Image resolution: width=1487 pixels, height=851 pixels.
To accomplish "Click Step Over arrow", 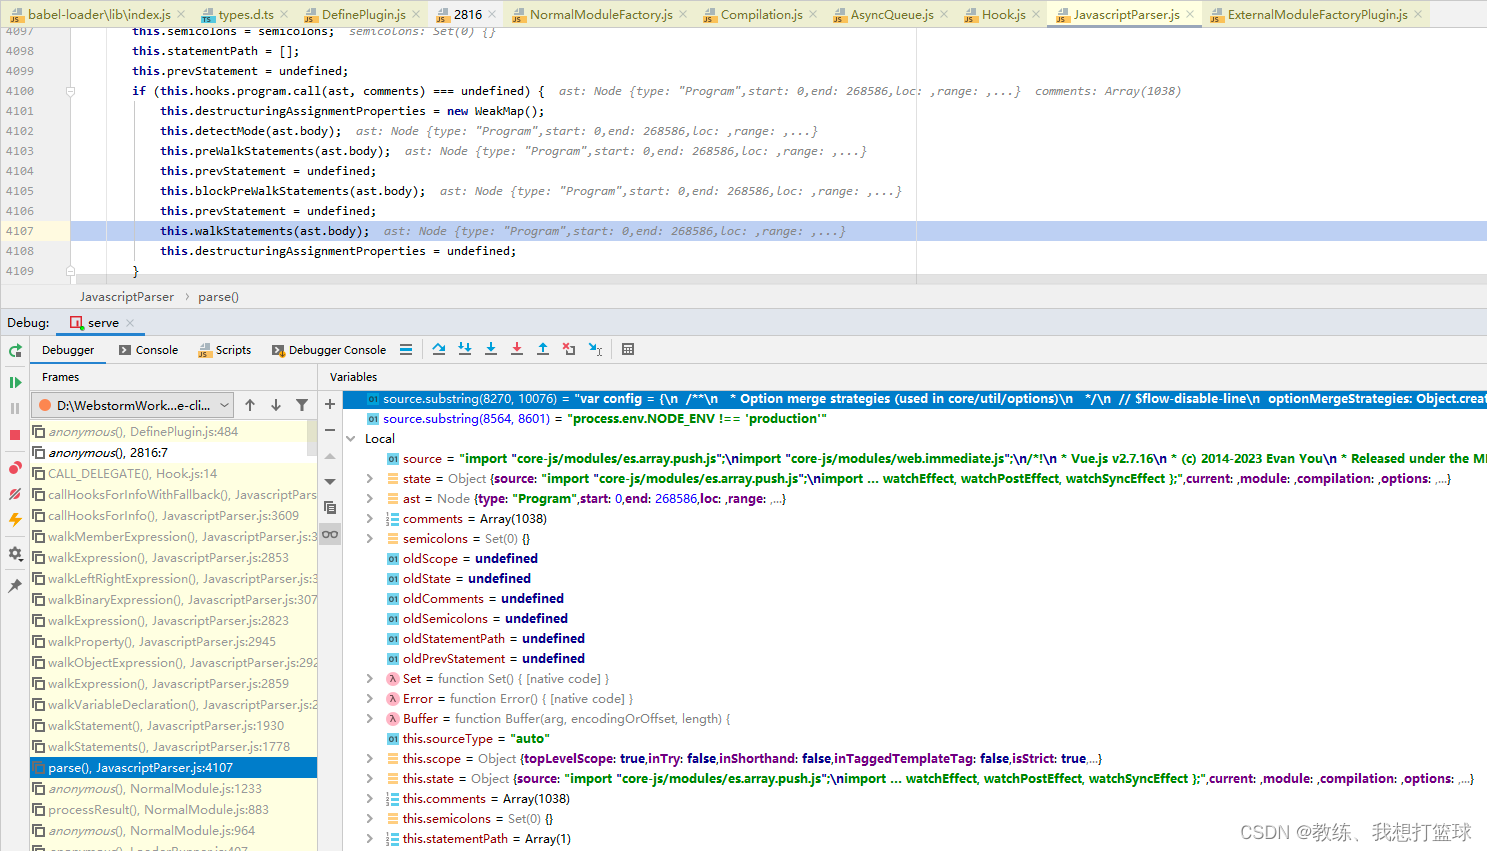I will pyautogui.click(x=439, y=349).
